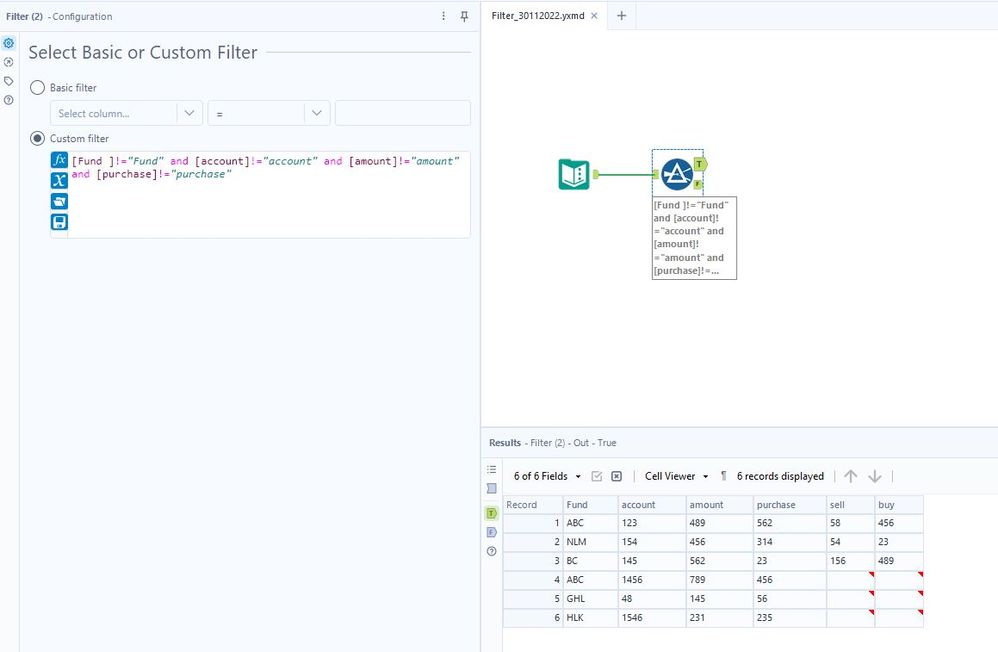Open Results window help icon
The image size is (998, 652).
pos(491,551)
